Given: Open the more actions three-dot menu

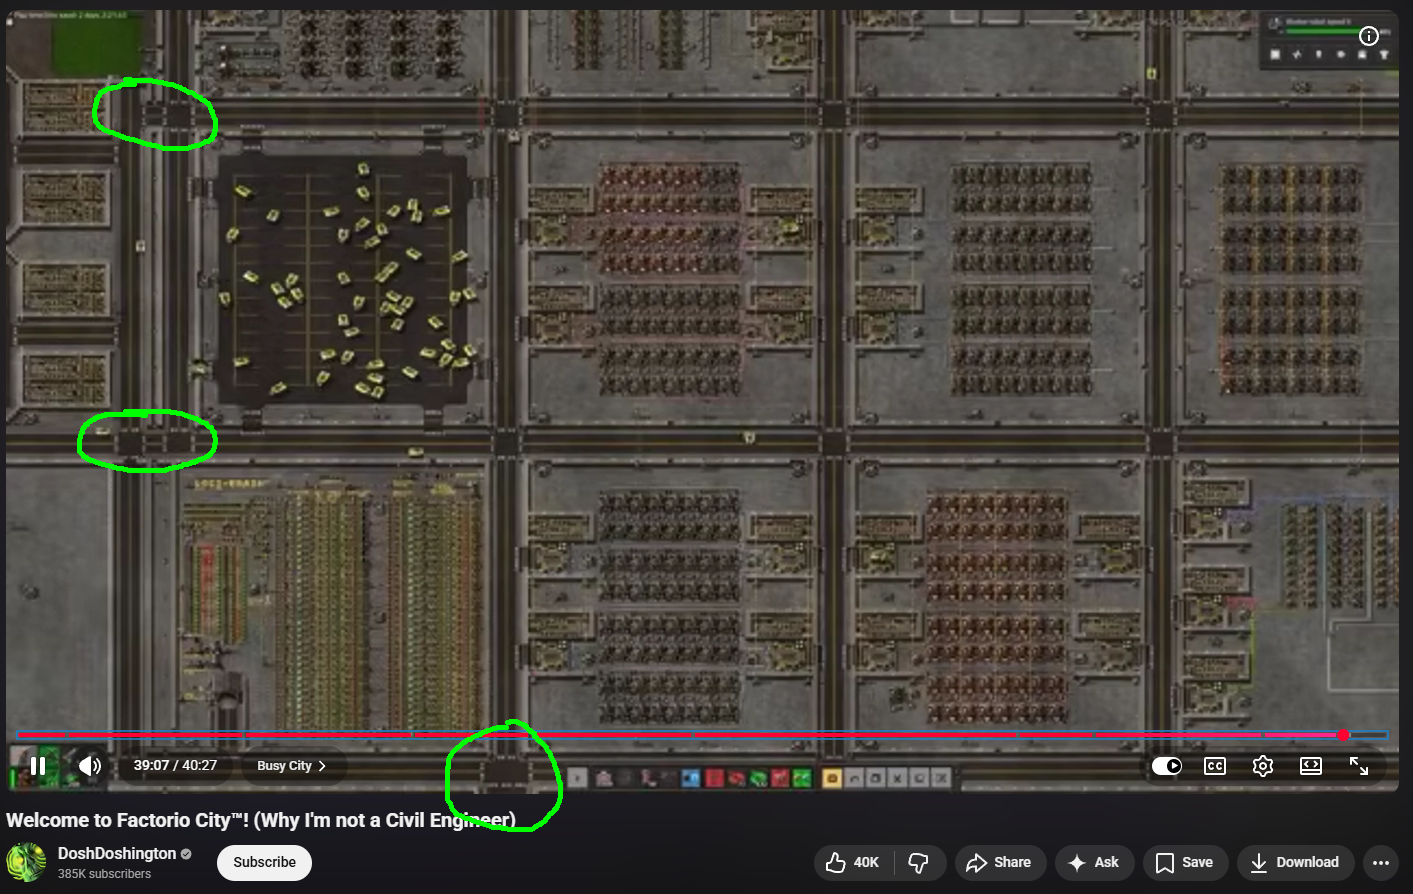Looking at the screenshot, I should tap(1381, 862).
